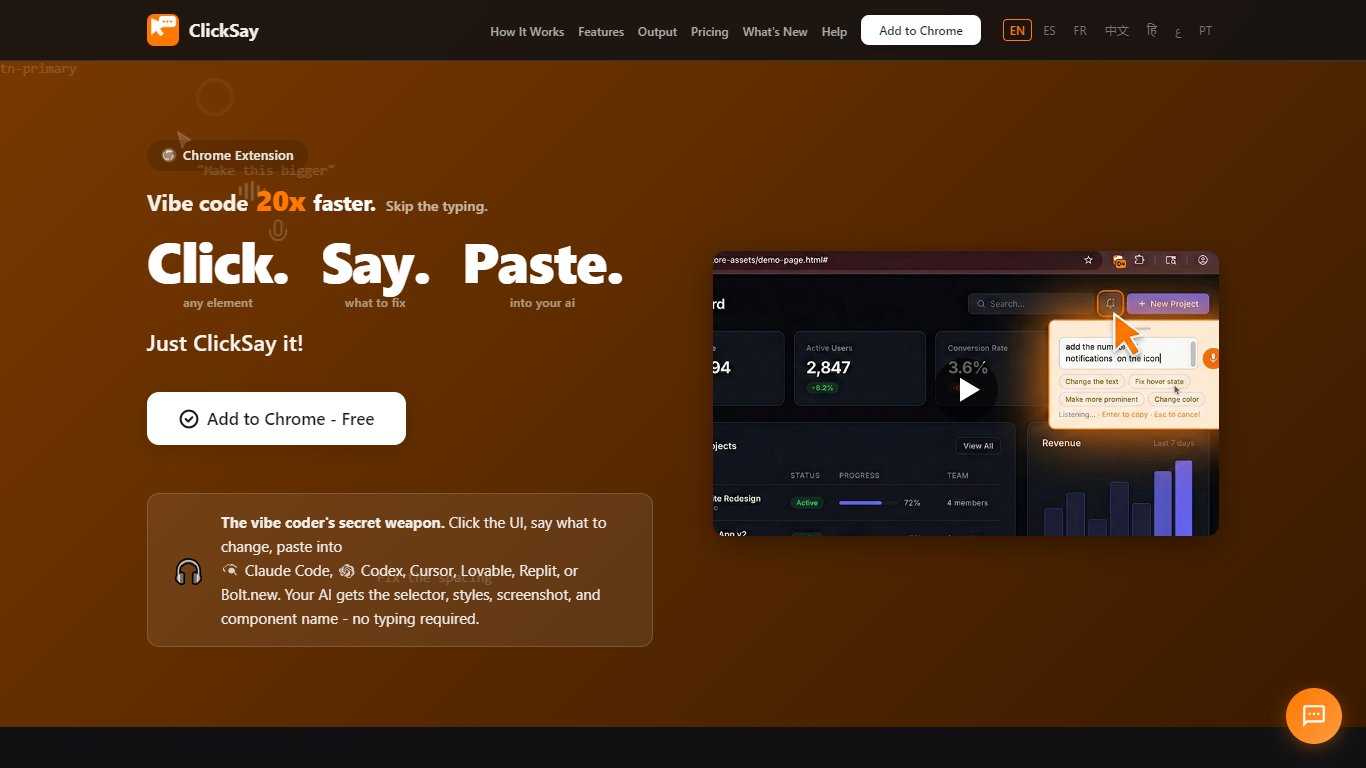
Task: Open the What's New nav link
Action: (x=775, y=32)
